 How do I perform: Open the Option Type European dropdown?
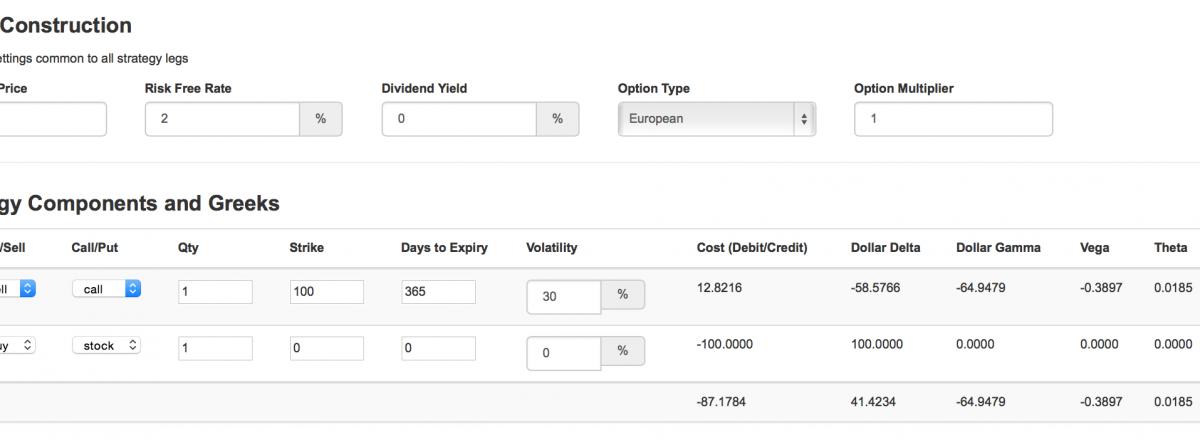point(716,119)
